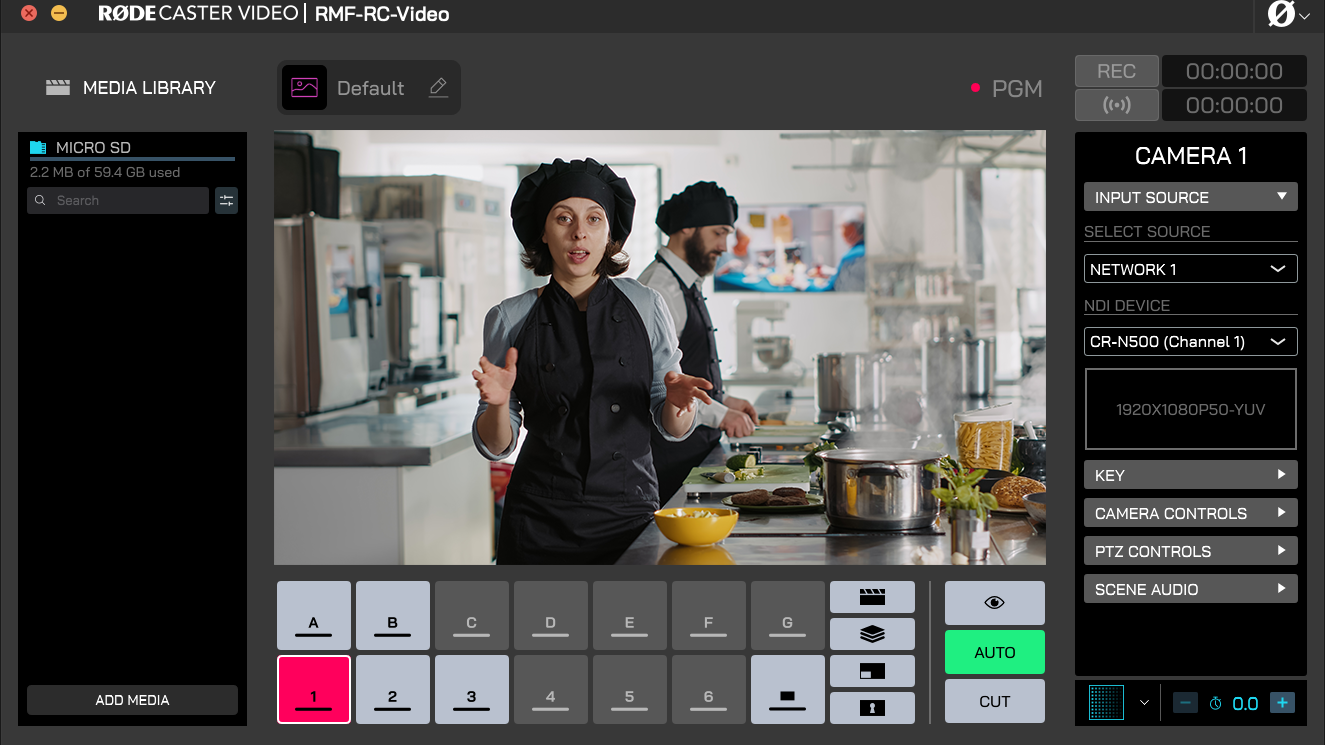This screenshot has width=1325, height=745.
Task: Click the keyhole icon button
Action: [872, 708]
